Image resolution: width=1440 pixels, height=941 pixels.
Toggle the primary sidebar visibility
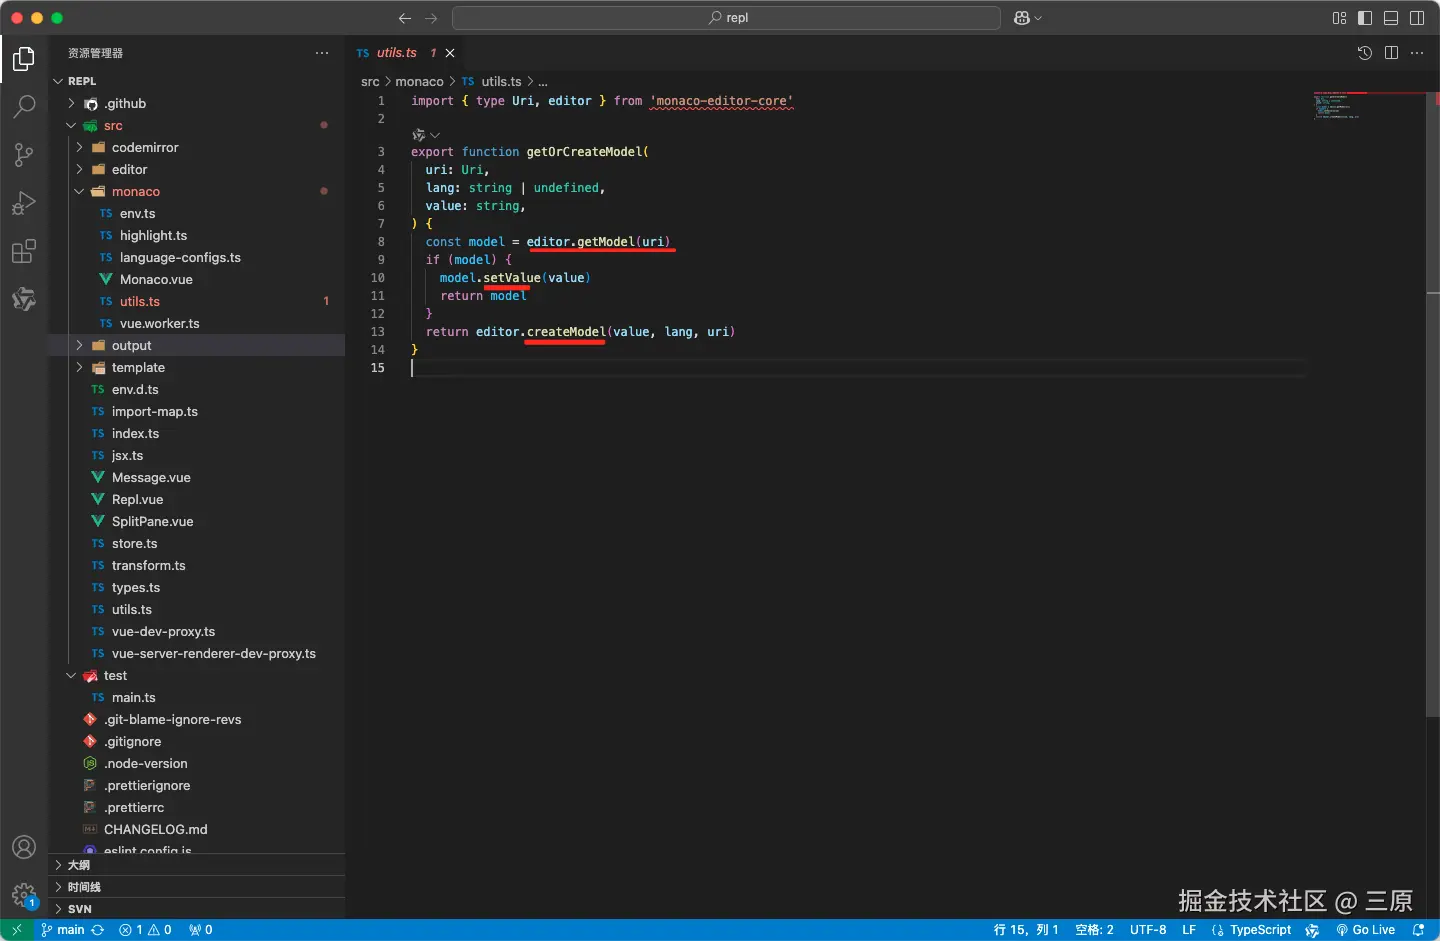(1365, 18)
